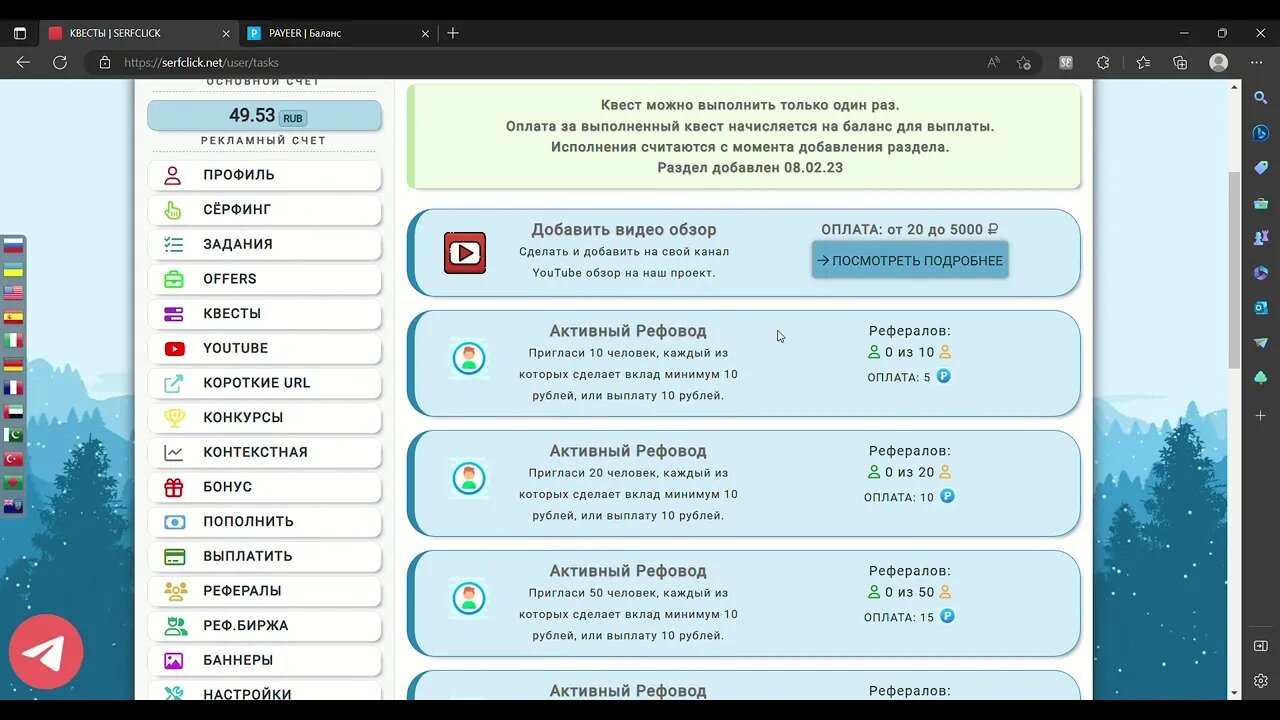Open the СЁРФИНГ section
1280x720 pixels.
pyautogui.click(x=264, y=210)
